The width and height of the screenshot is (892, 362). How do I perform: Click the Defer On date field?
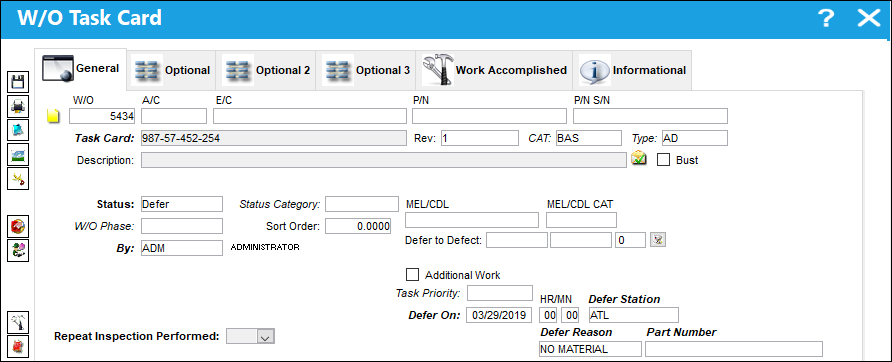(x=499, y=315)
